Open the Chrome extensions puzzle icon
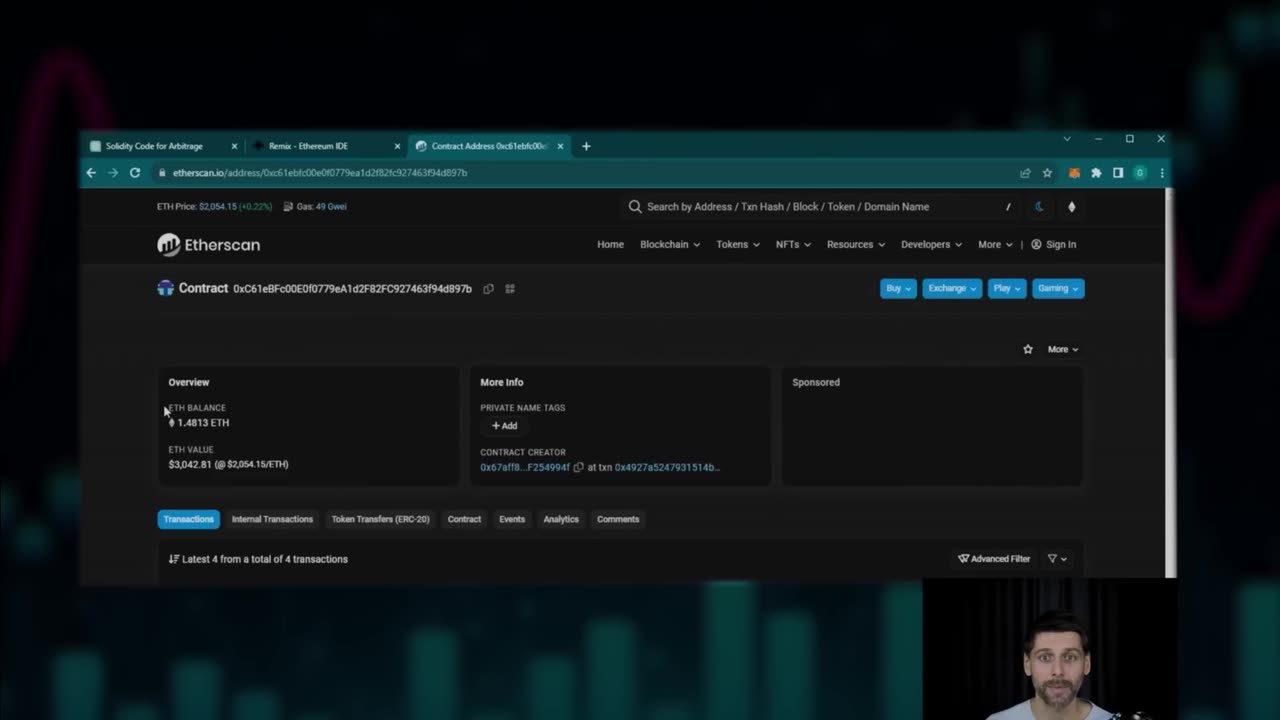1280x720 pixels. click(x=1096, y=173)
